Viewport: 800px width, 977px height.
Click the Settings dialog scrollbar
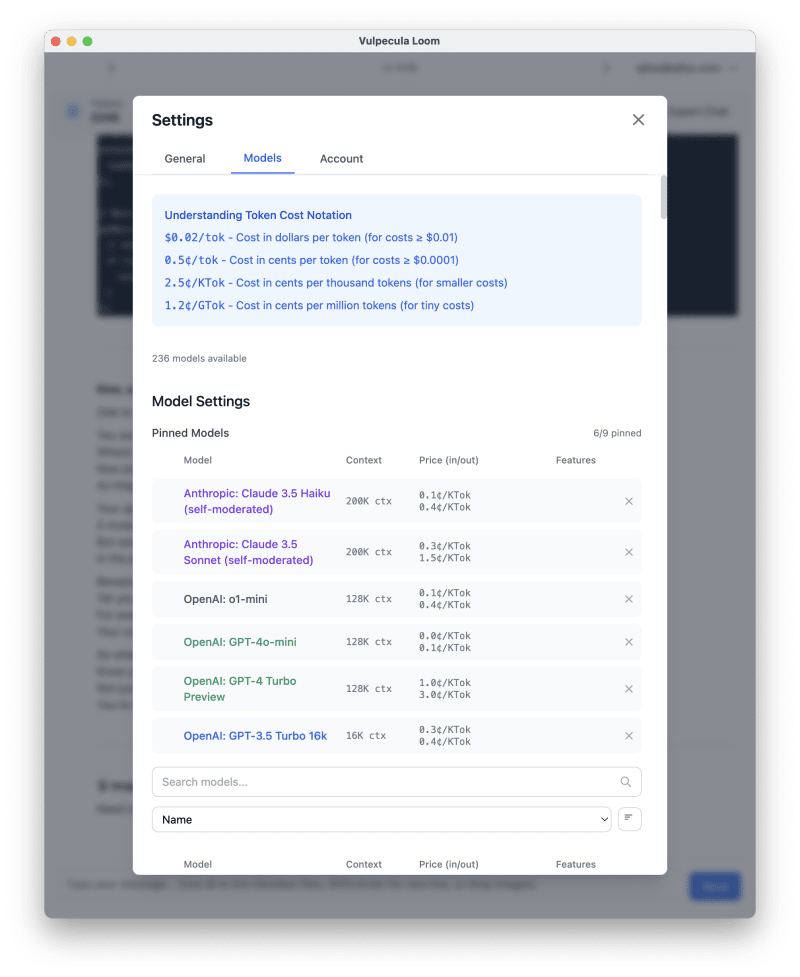664,197
